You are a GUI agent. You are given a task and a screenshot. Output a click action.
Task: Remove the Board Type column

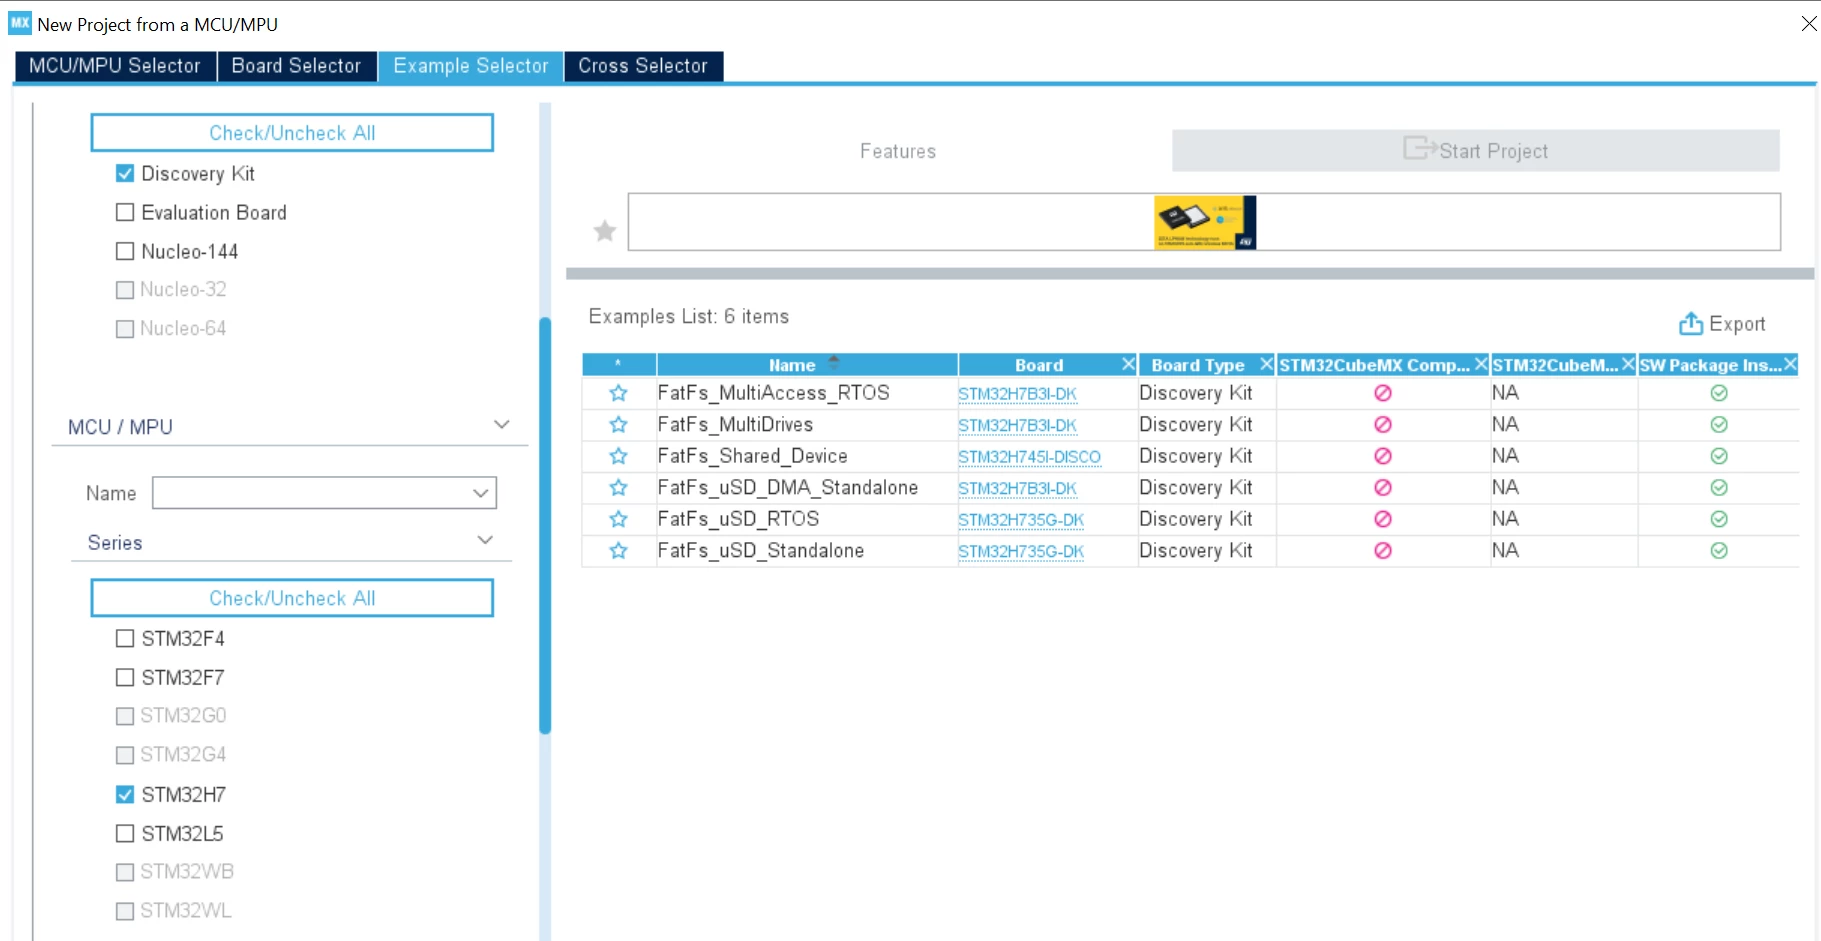pos(1266,364)
